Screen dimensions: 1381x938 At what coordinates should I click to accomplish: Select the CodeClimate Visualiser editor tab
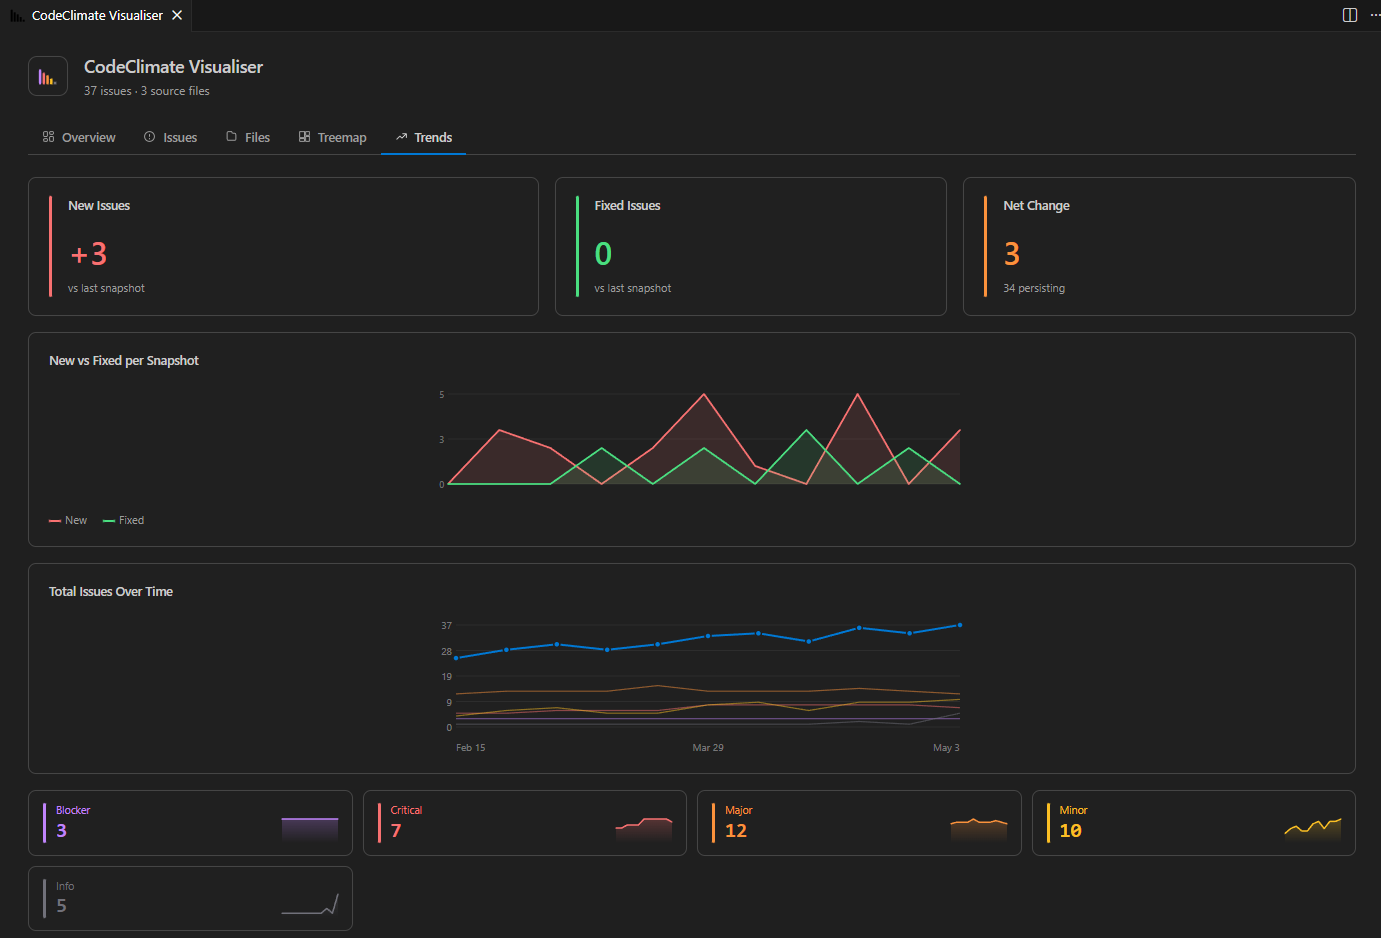pyautogui.click(x=97, y=15)
